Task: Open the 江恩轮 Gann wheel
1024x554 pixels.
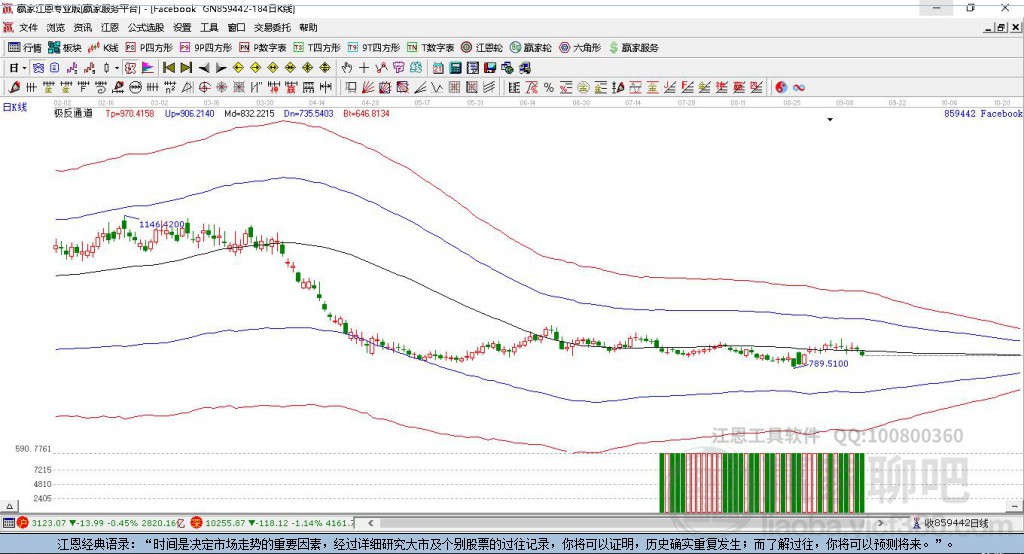Action: 482,48
